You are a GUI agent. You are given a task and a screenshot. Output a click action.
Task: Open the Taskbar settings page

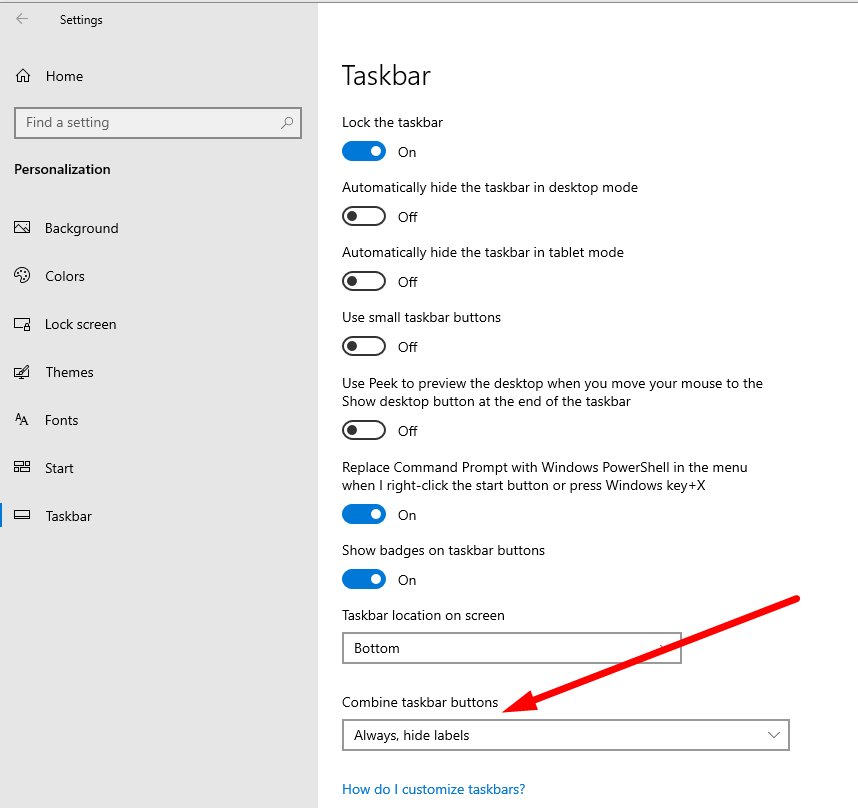coord(68,516)
